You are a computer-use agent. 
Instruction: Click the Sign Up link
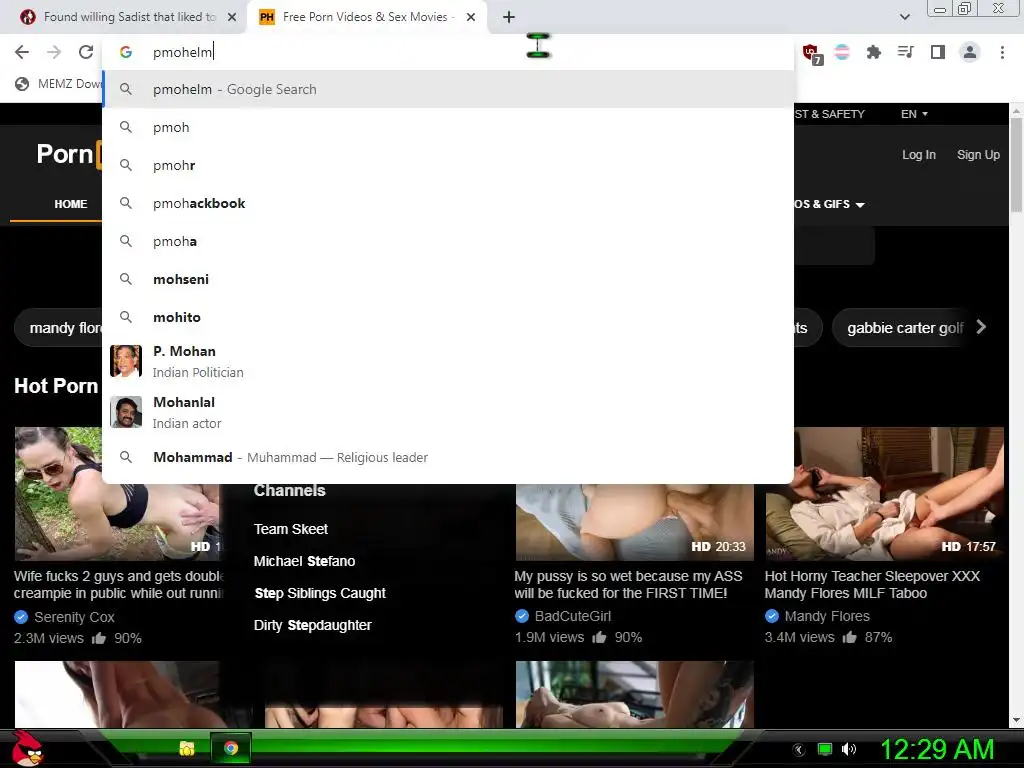pos(978,155)
